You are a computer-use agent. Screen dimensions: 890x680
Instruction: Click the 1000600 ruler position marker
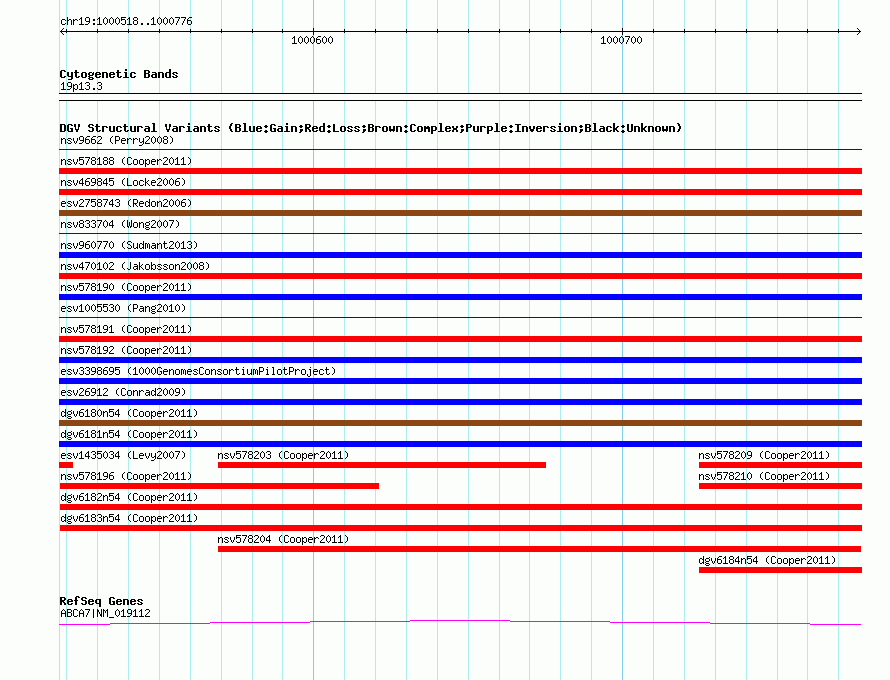[312, 40]
